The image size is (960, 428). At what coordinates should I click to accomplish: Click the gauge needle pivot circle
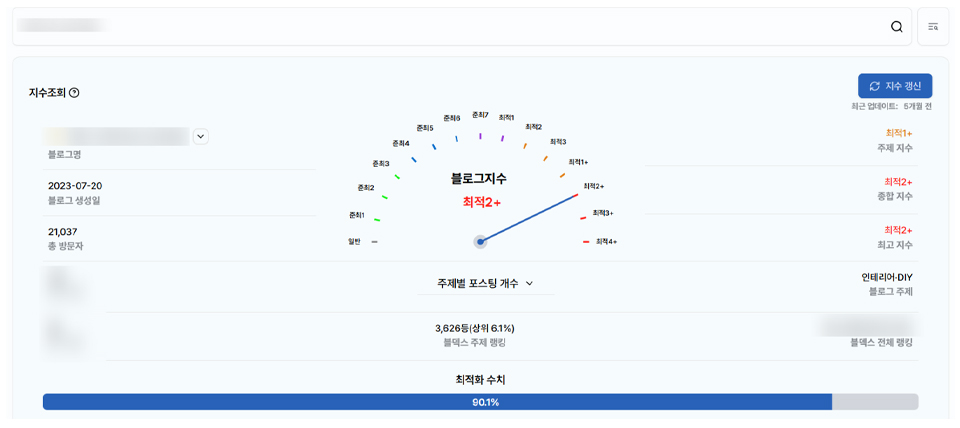click(480, 241)
